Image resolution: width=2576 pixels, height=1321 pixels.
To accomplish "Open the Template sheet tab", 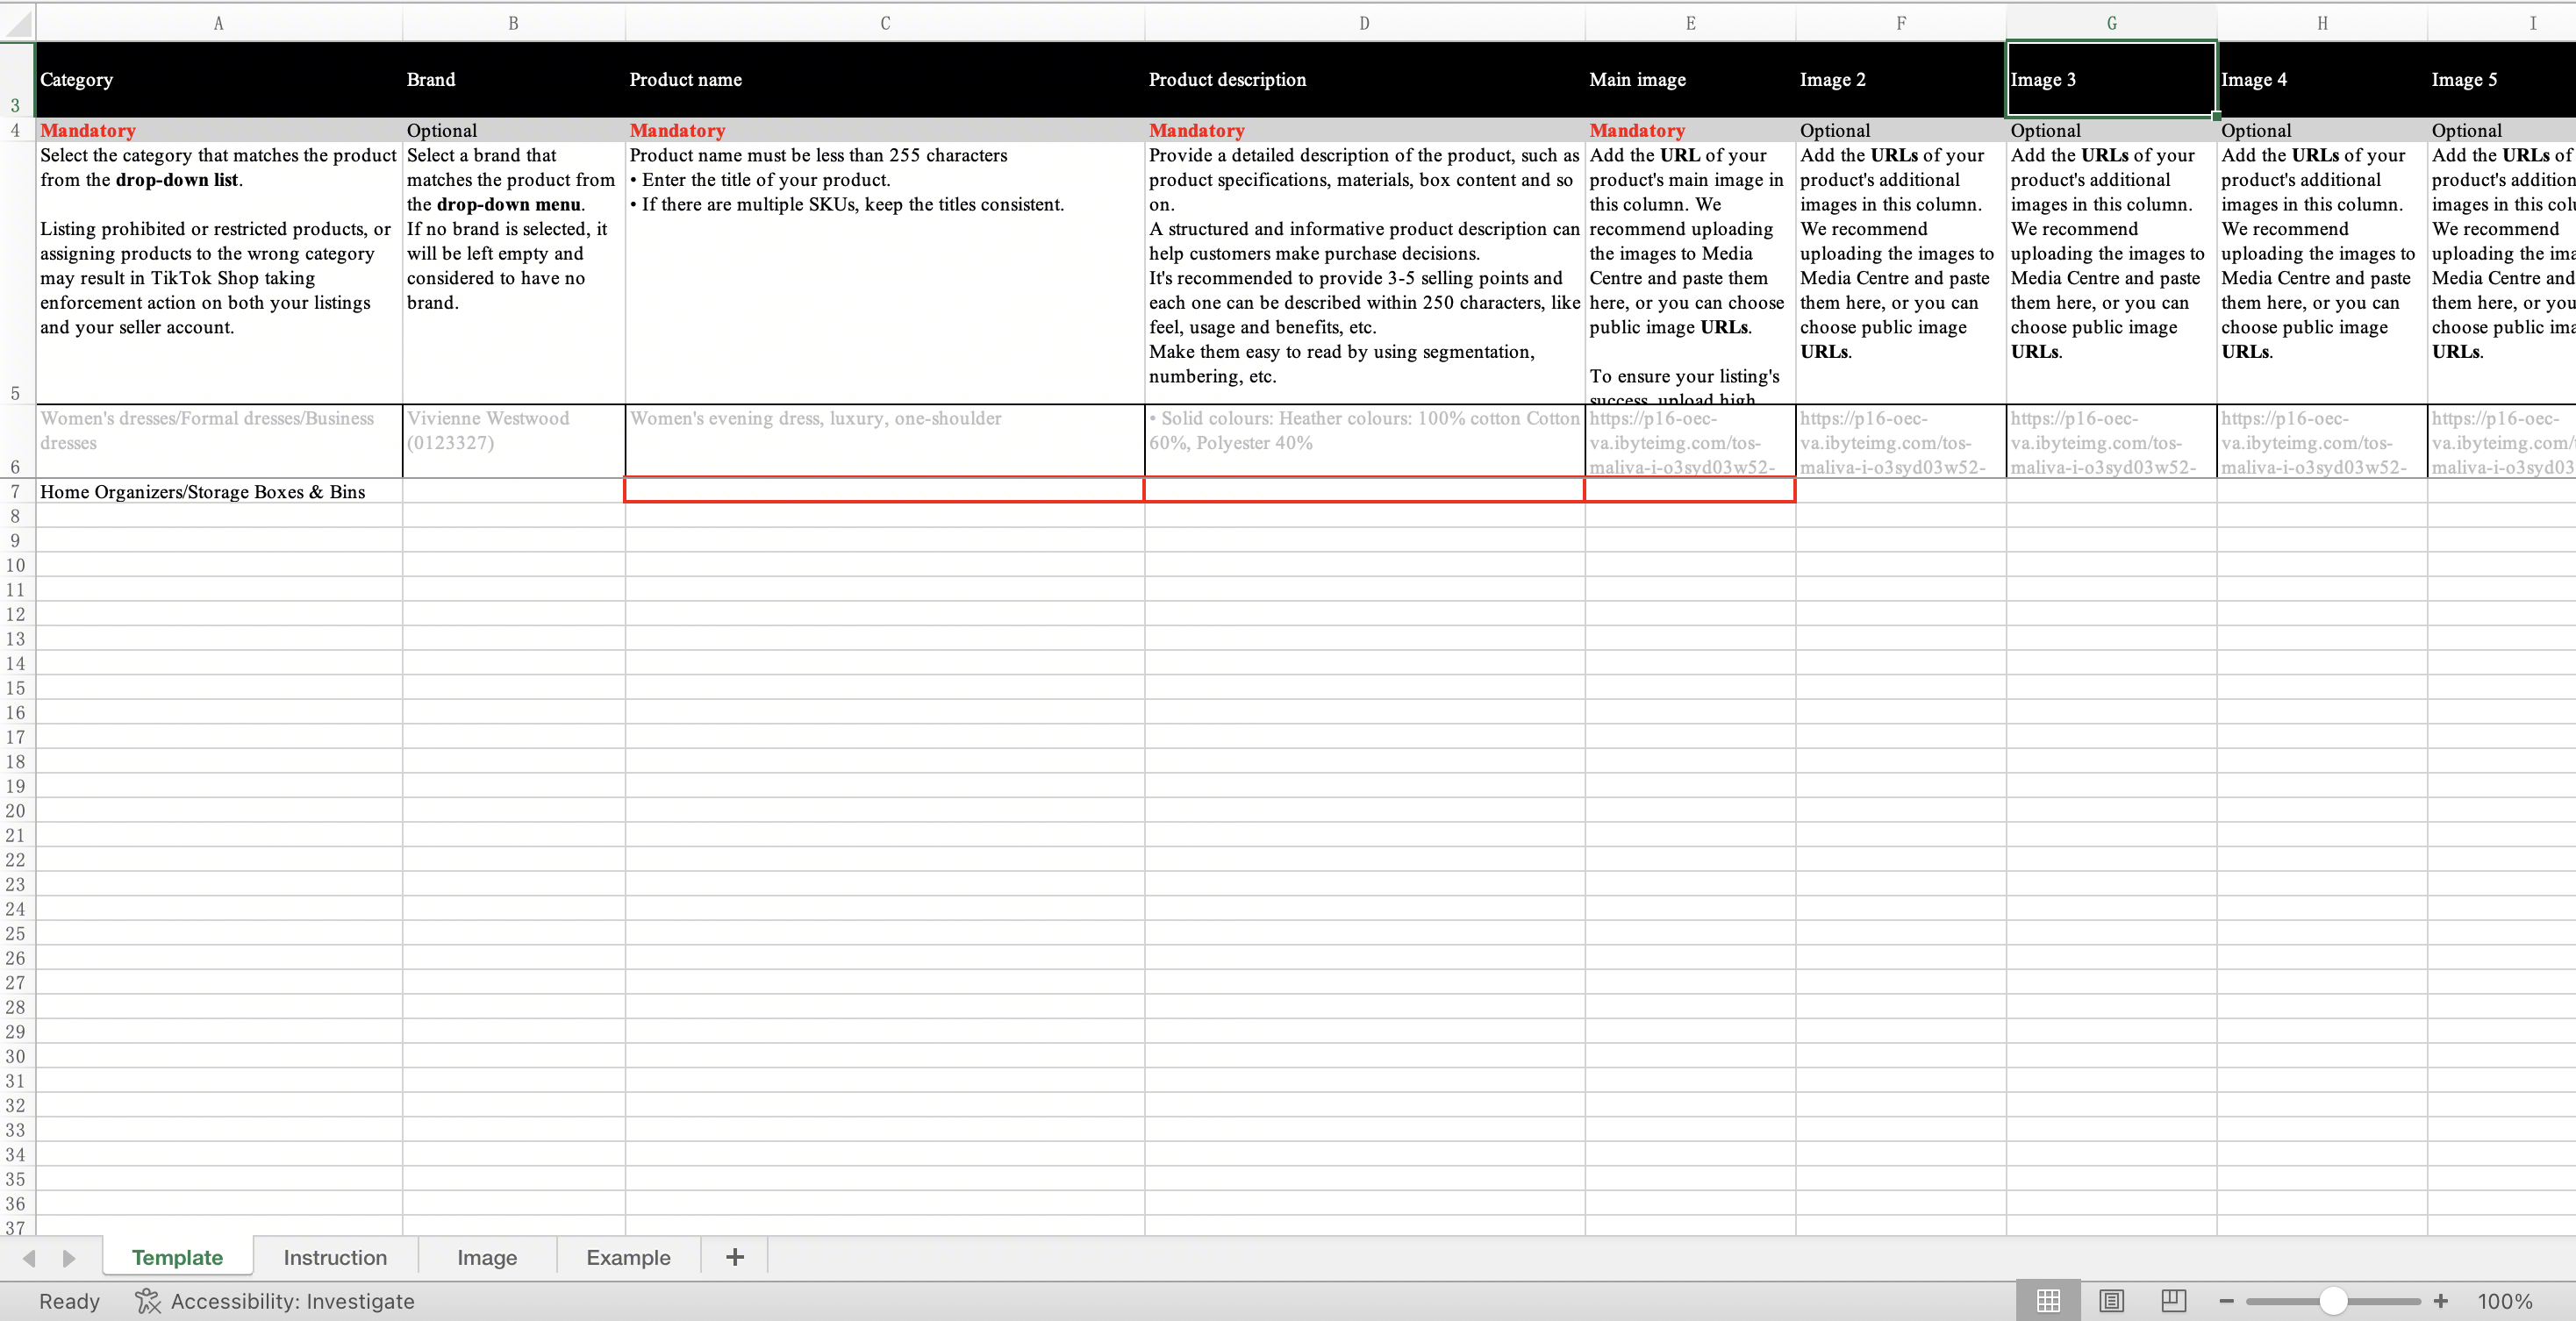I will click(x=177, y=1257).
